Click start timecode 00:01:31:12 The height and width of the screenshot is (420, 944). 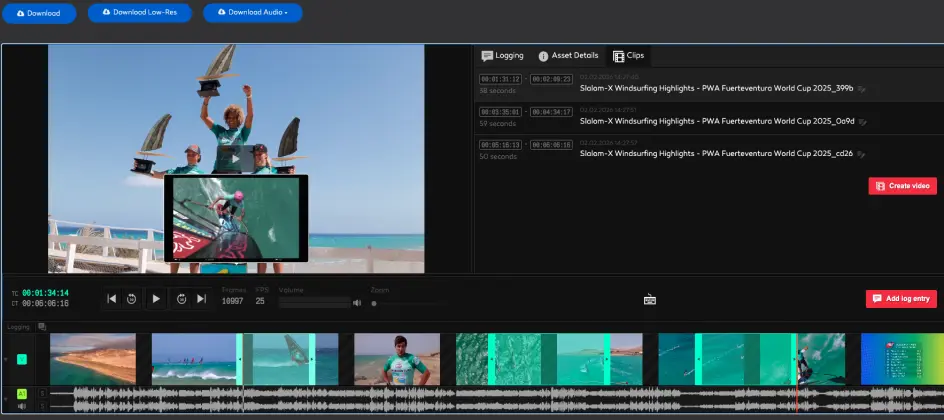pos(500,79)
